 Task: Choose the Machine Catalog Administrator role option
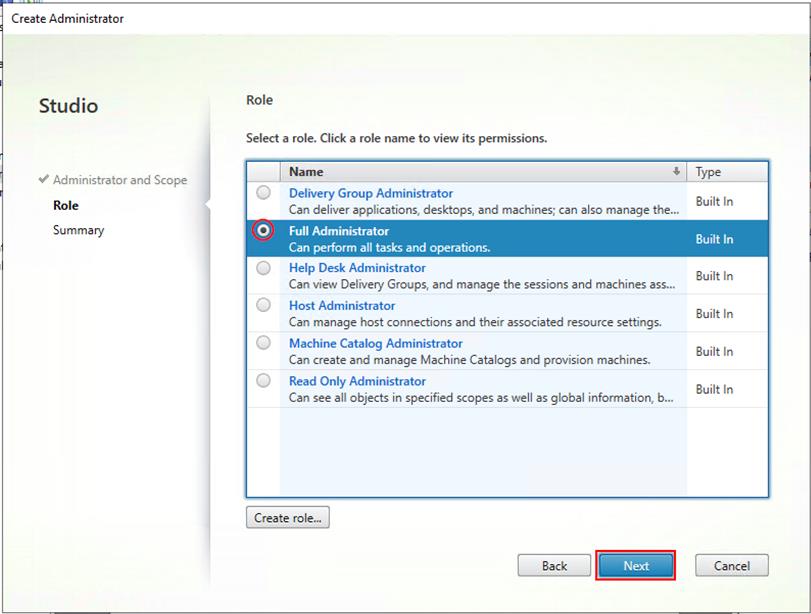click(x=263, y=343)
